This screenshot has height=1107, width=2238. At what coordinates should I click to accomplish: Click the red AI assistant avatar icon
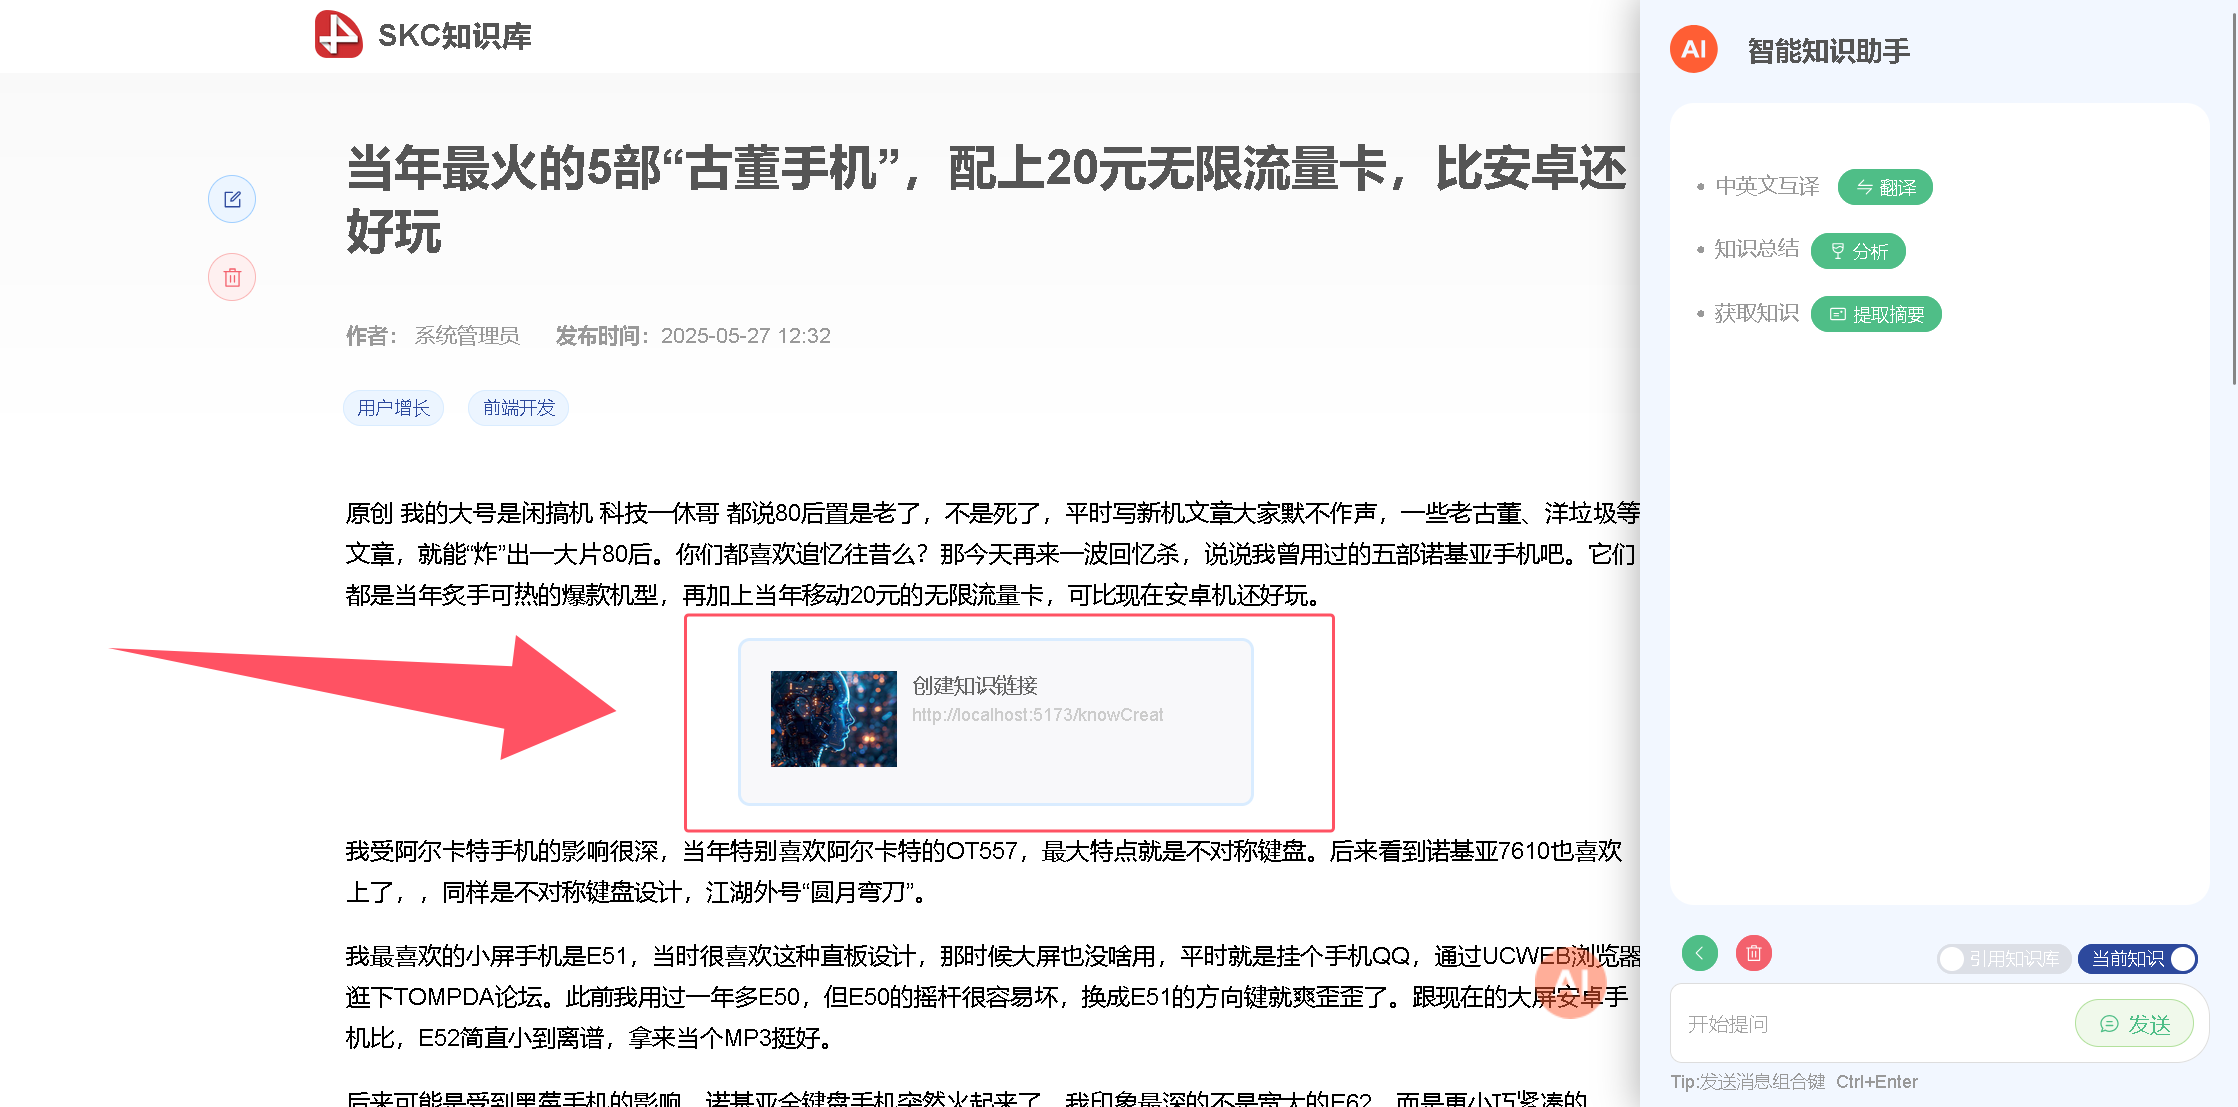click(x=1693, y=49)
